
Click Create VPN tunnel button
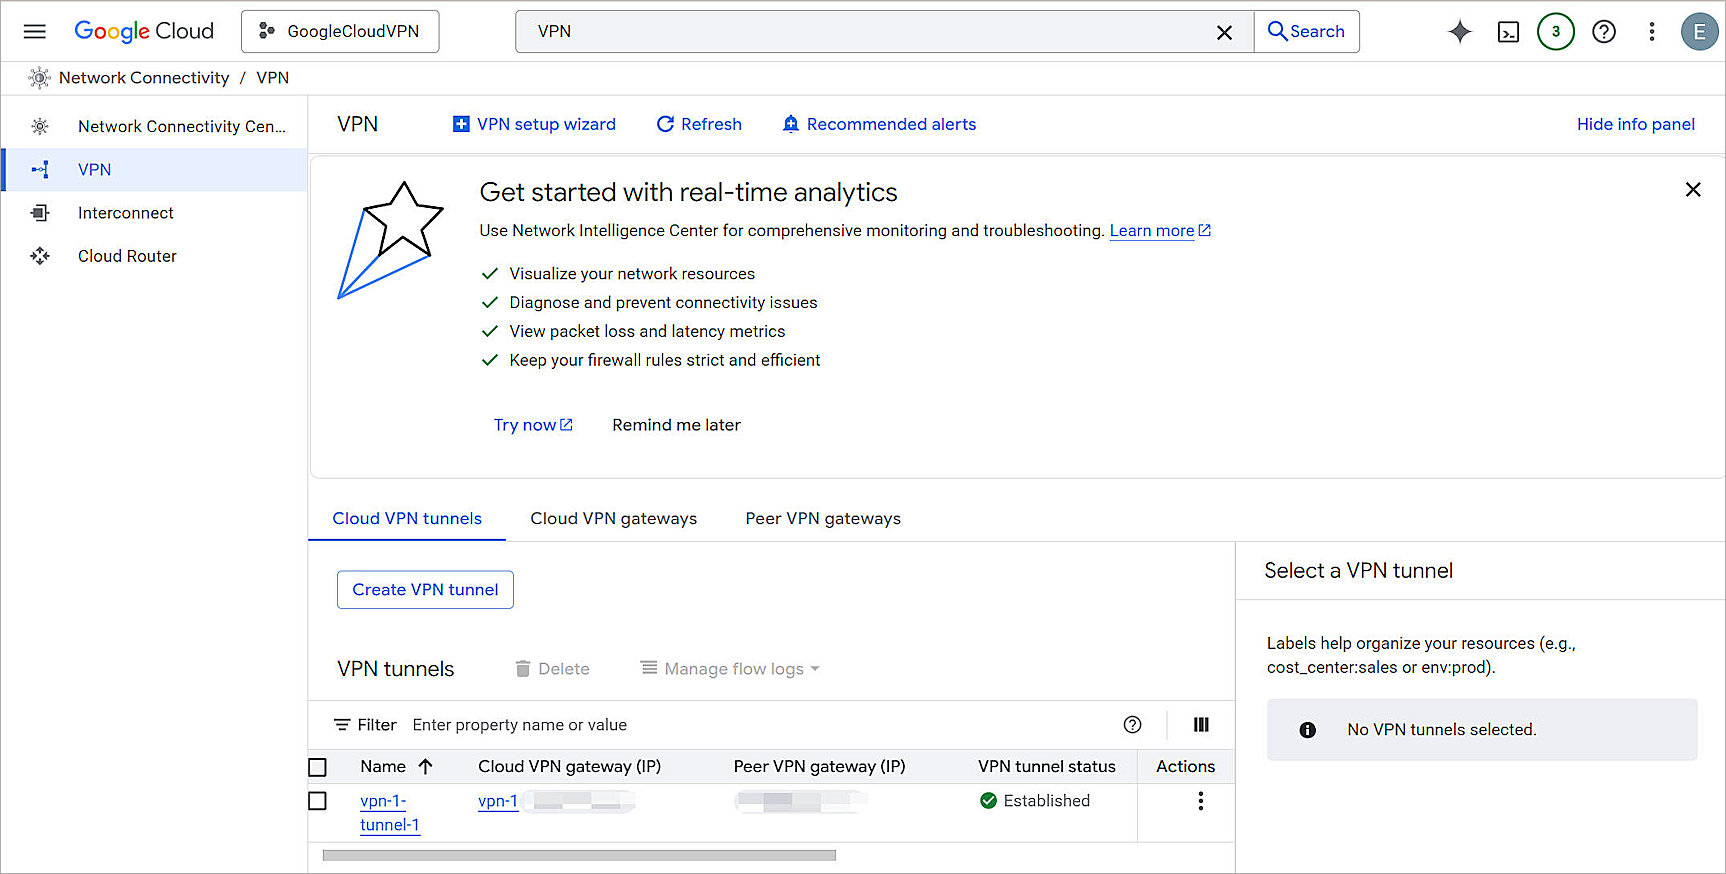[425, 590]
